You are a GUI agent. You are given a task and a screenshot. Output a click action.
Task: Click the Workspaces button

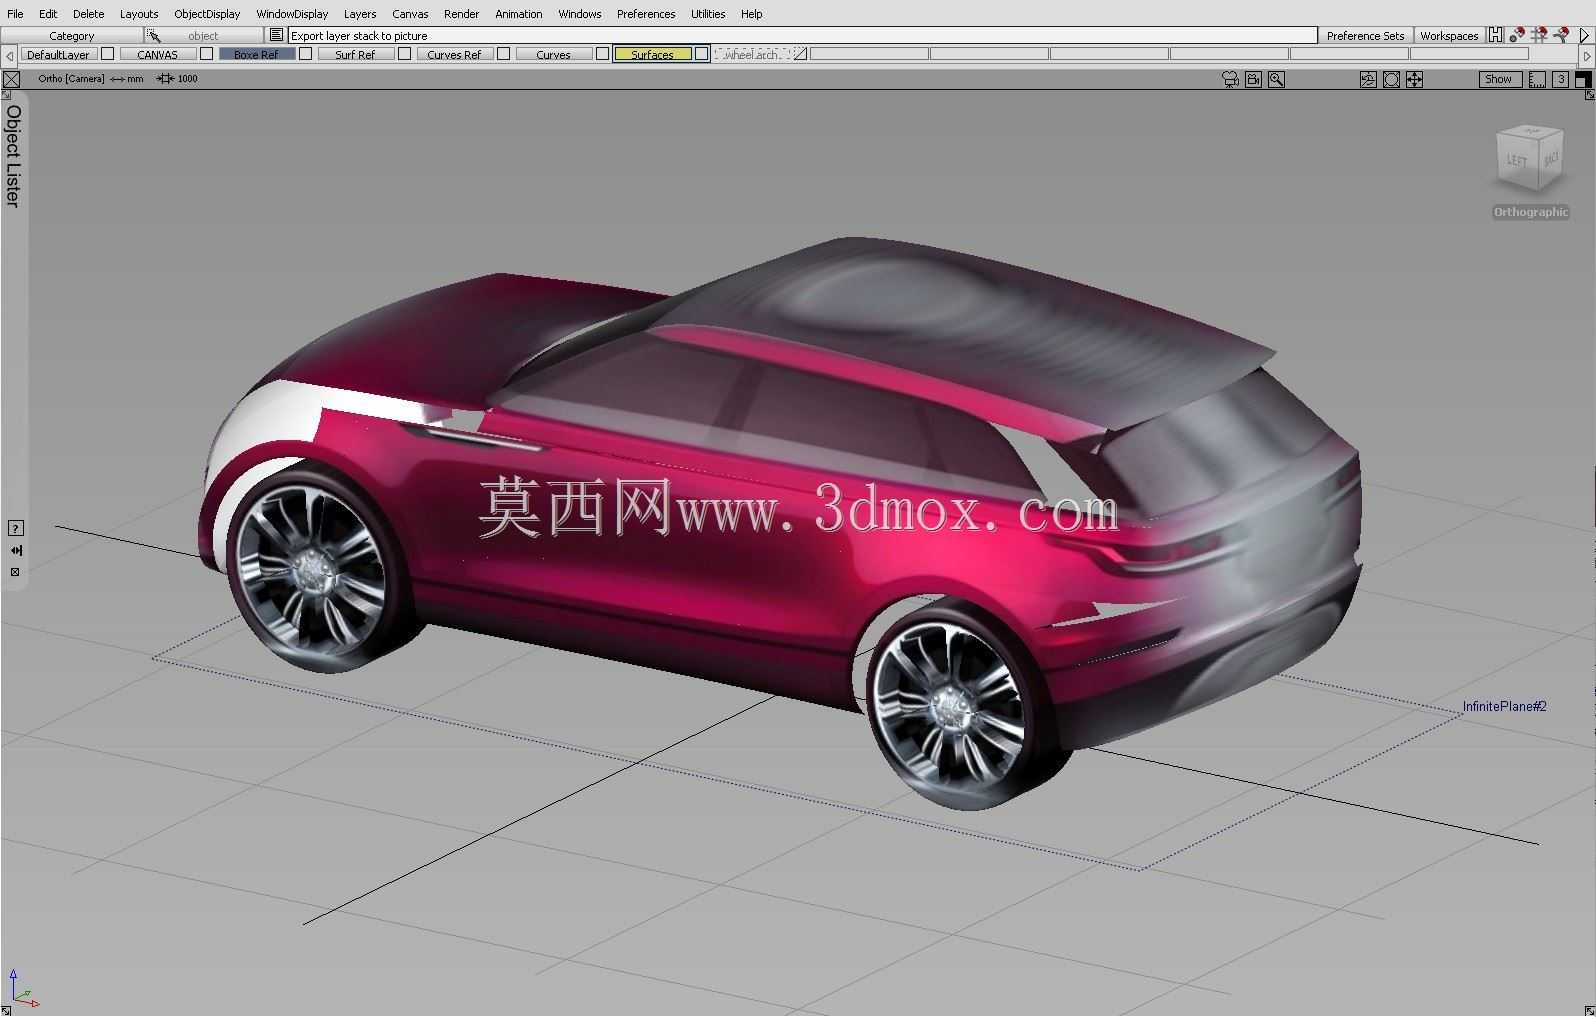click(x=1449, y=35)
